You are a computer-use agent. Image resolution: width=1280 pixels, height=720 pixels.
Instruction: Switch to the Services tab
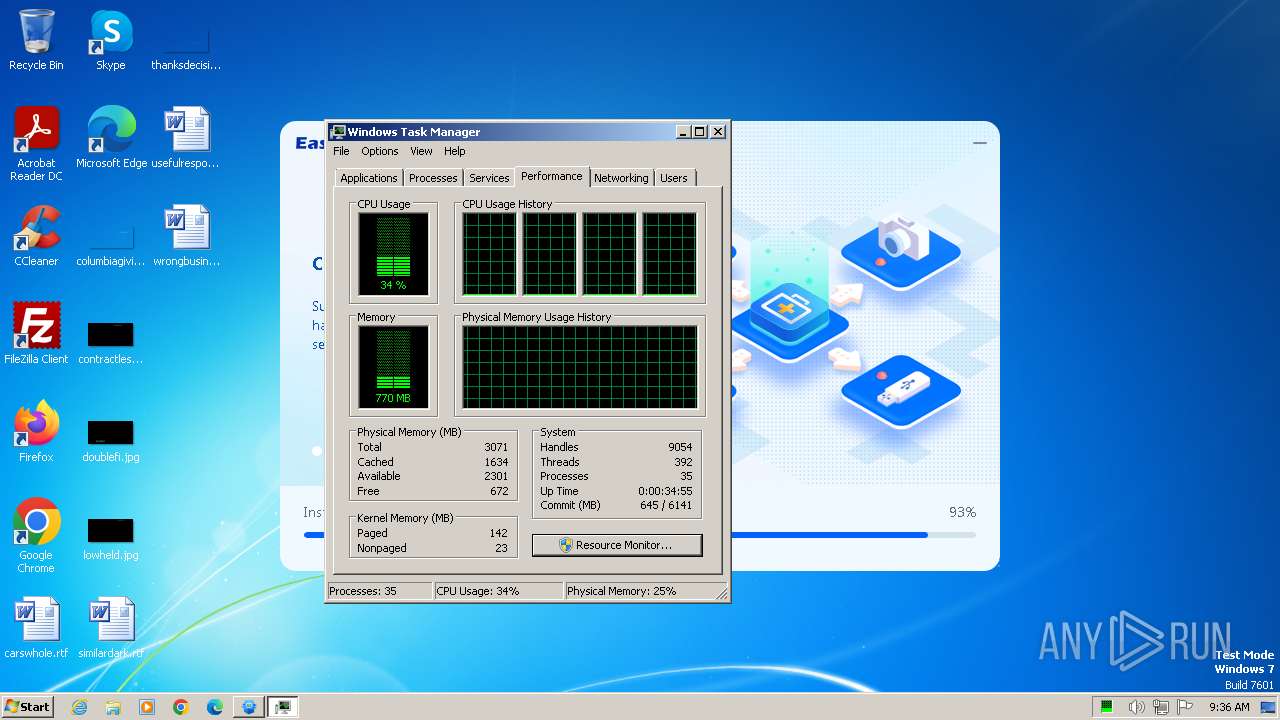pos(489,178)
